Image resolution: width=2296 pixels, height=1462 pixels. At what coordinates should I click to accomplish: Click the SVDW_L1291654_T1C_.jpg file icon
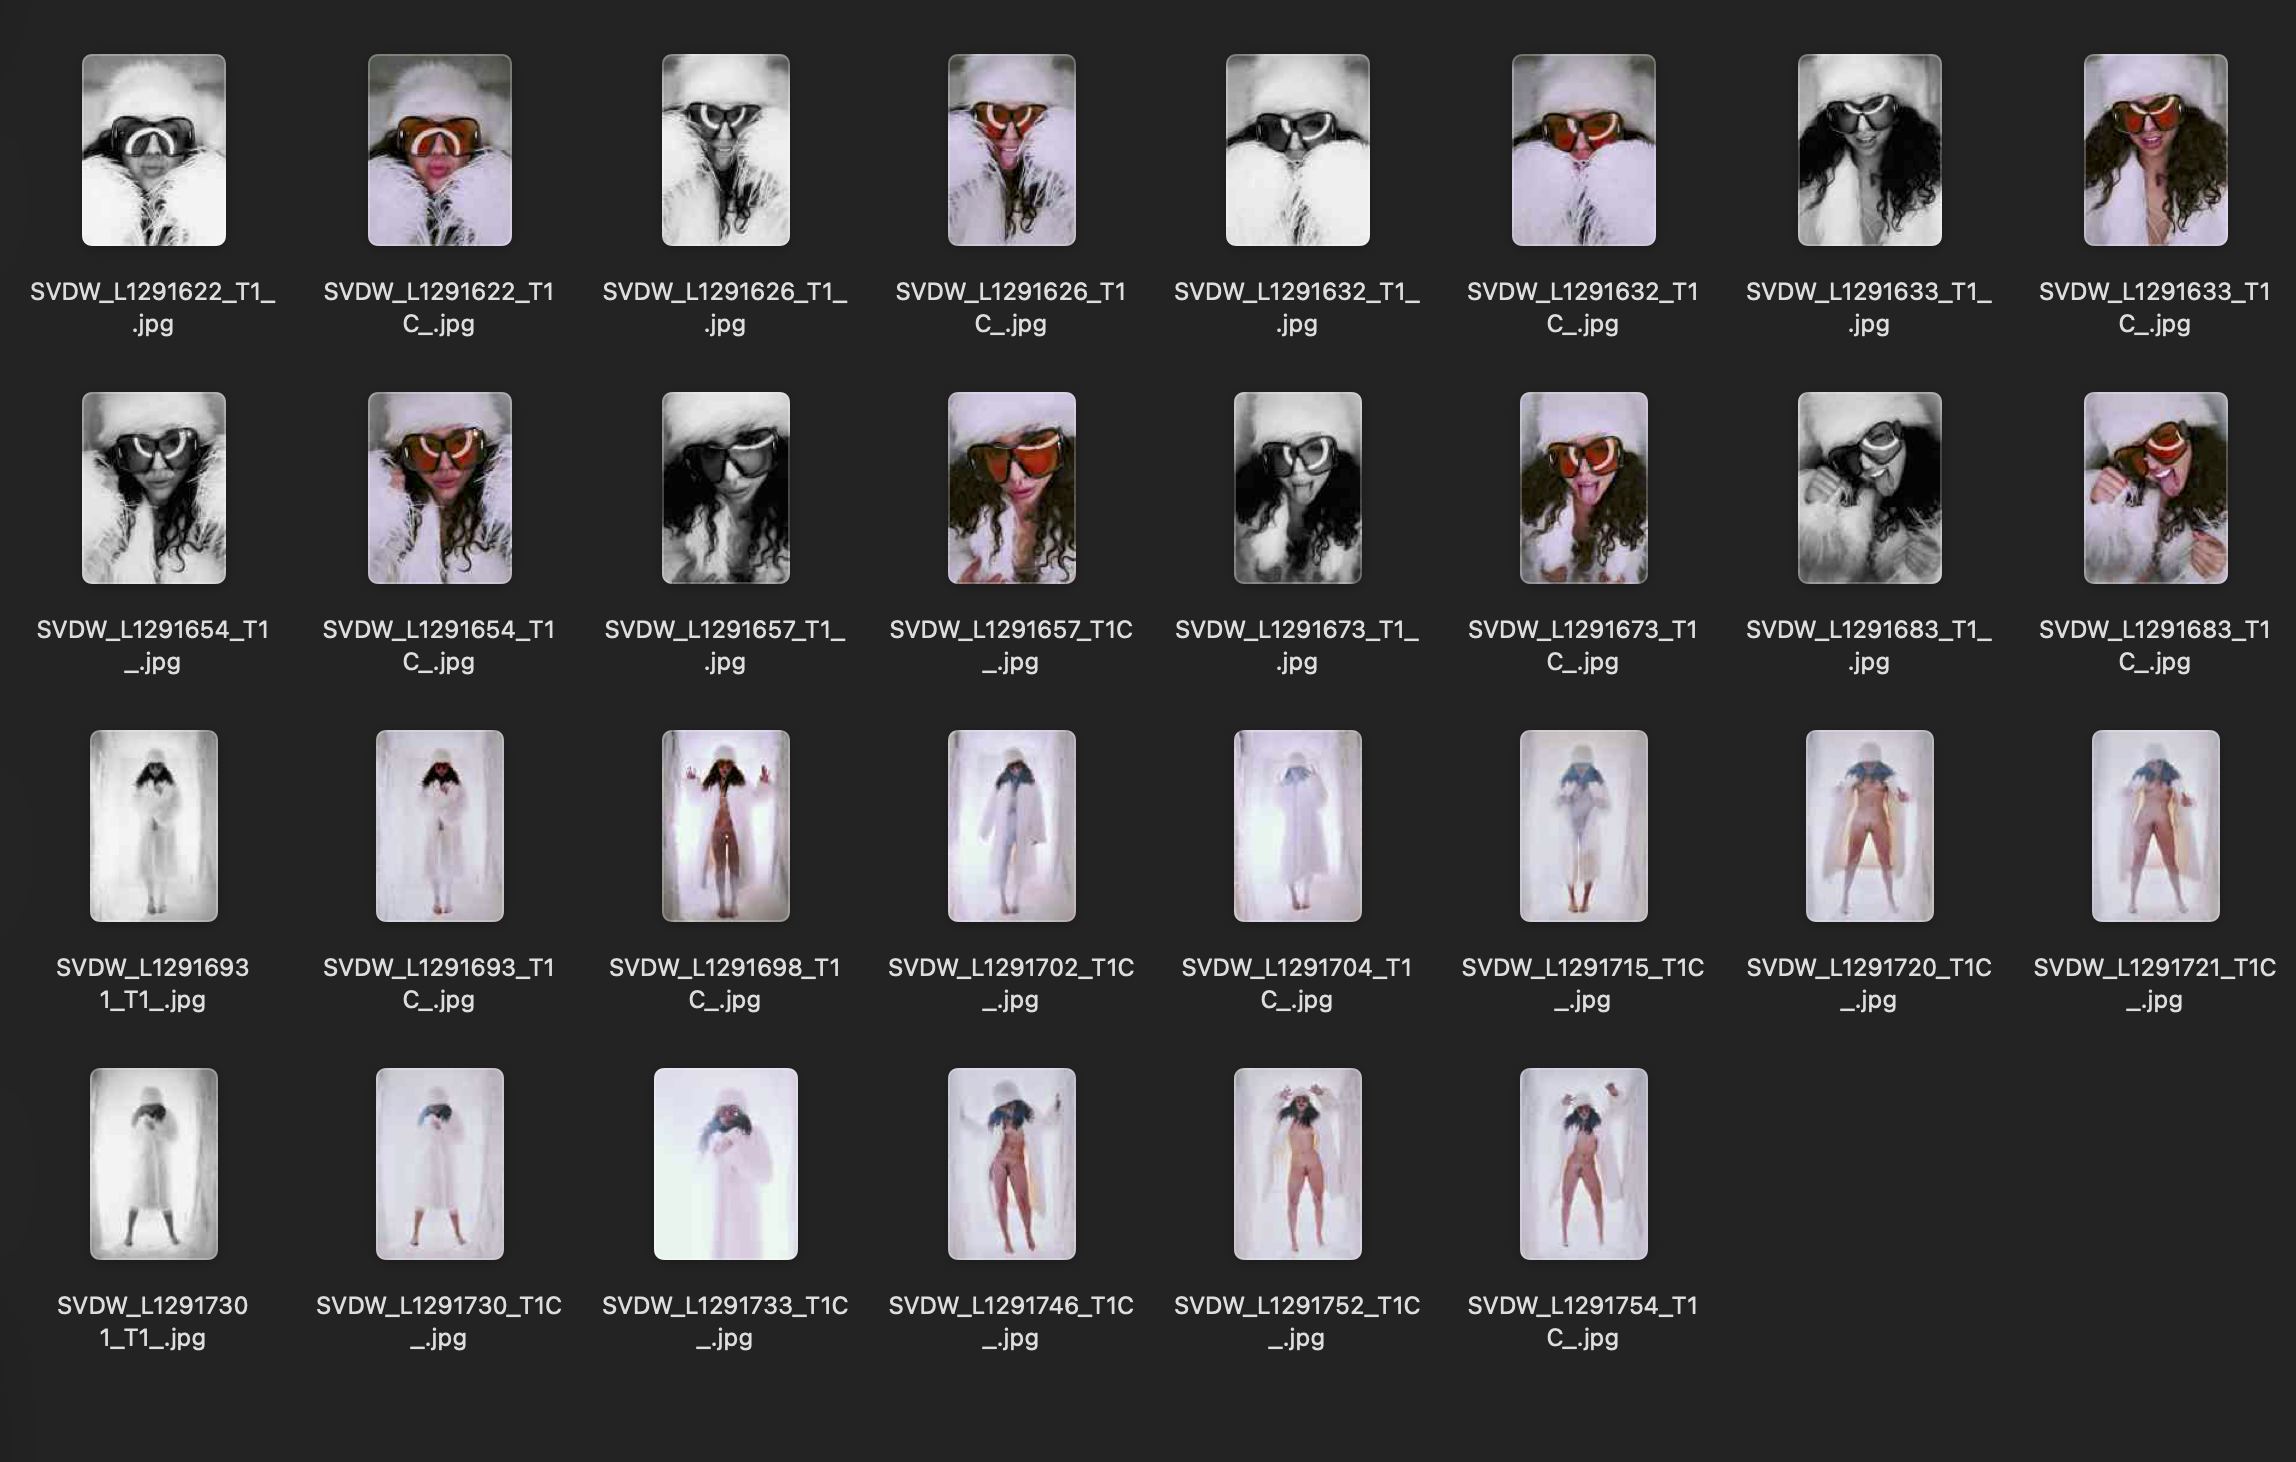click(439, 488)
